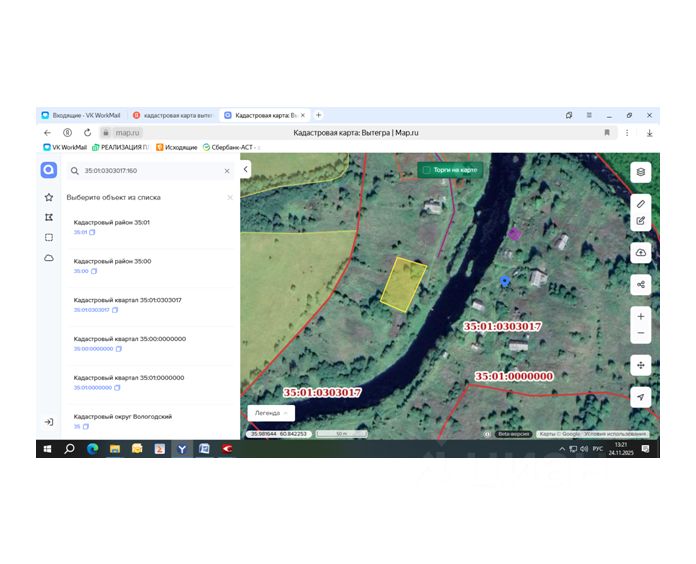Collapse the search side panel
Image resolution: width=696 pixels, height=564 pixels.
coord(245,169)
